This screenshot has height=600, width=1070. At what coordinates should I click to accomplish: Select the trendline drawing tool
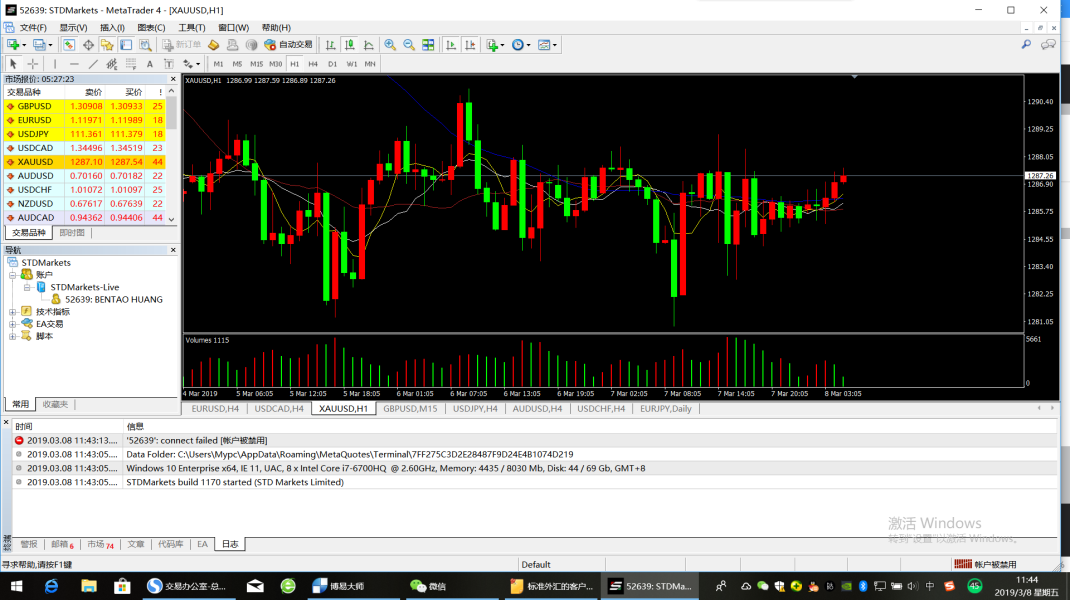93,64
